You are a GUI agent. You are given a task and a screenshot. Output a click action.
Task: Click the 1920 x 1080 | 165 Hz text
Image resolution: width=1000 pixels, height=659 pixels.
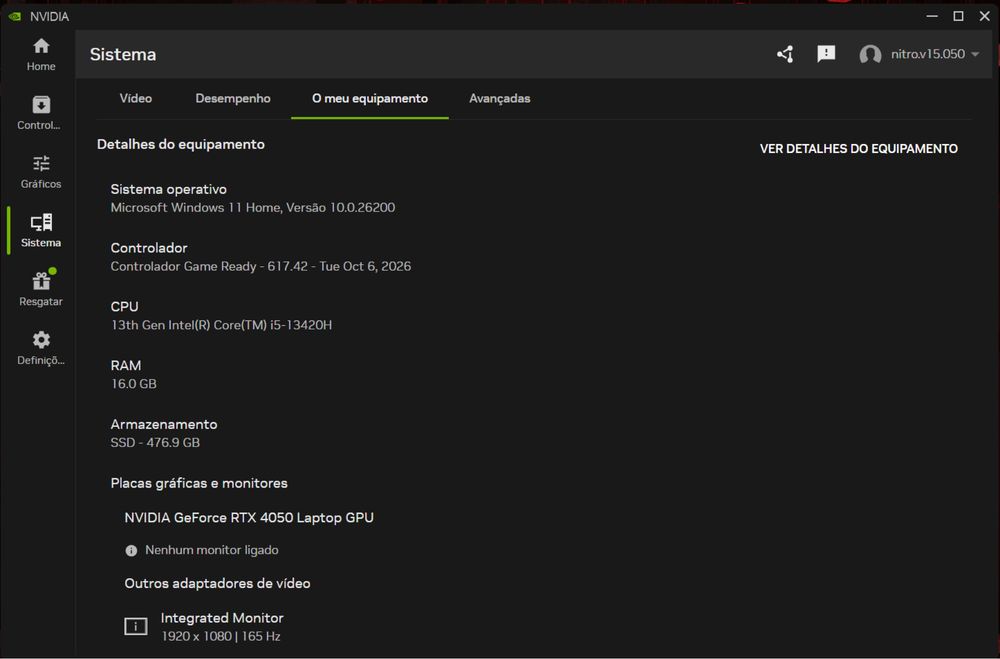point(221,636)
